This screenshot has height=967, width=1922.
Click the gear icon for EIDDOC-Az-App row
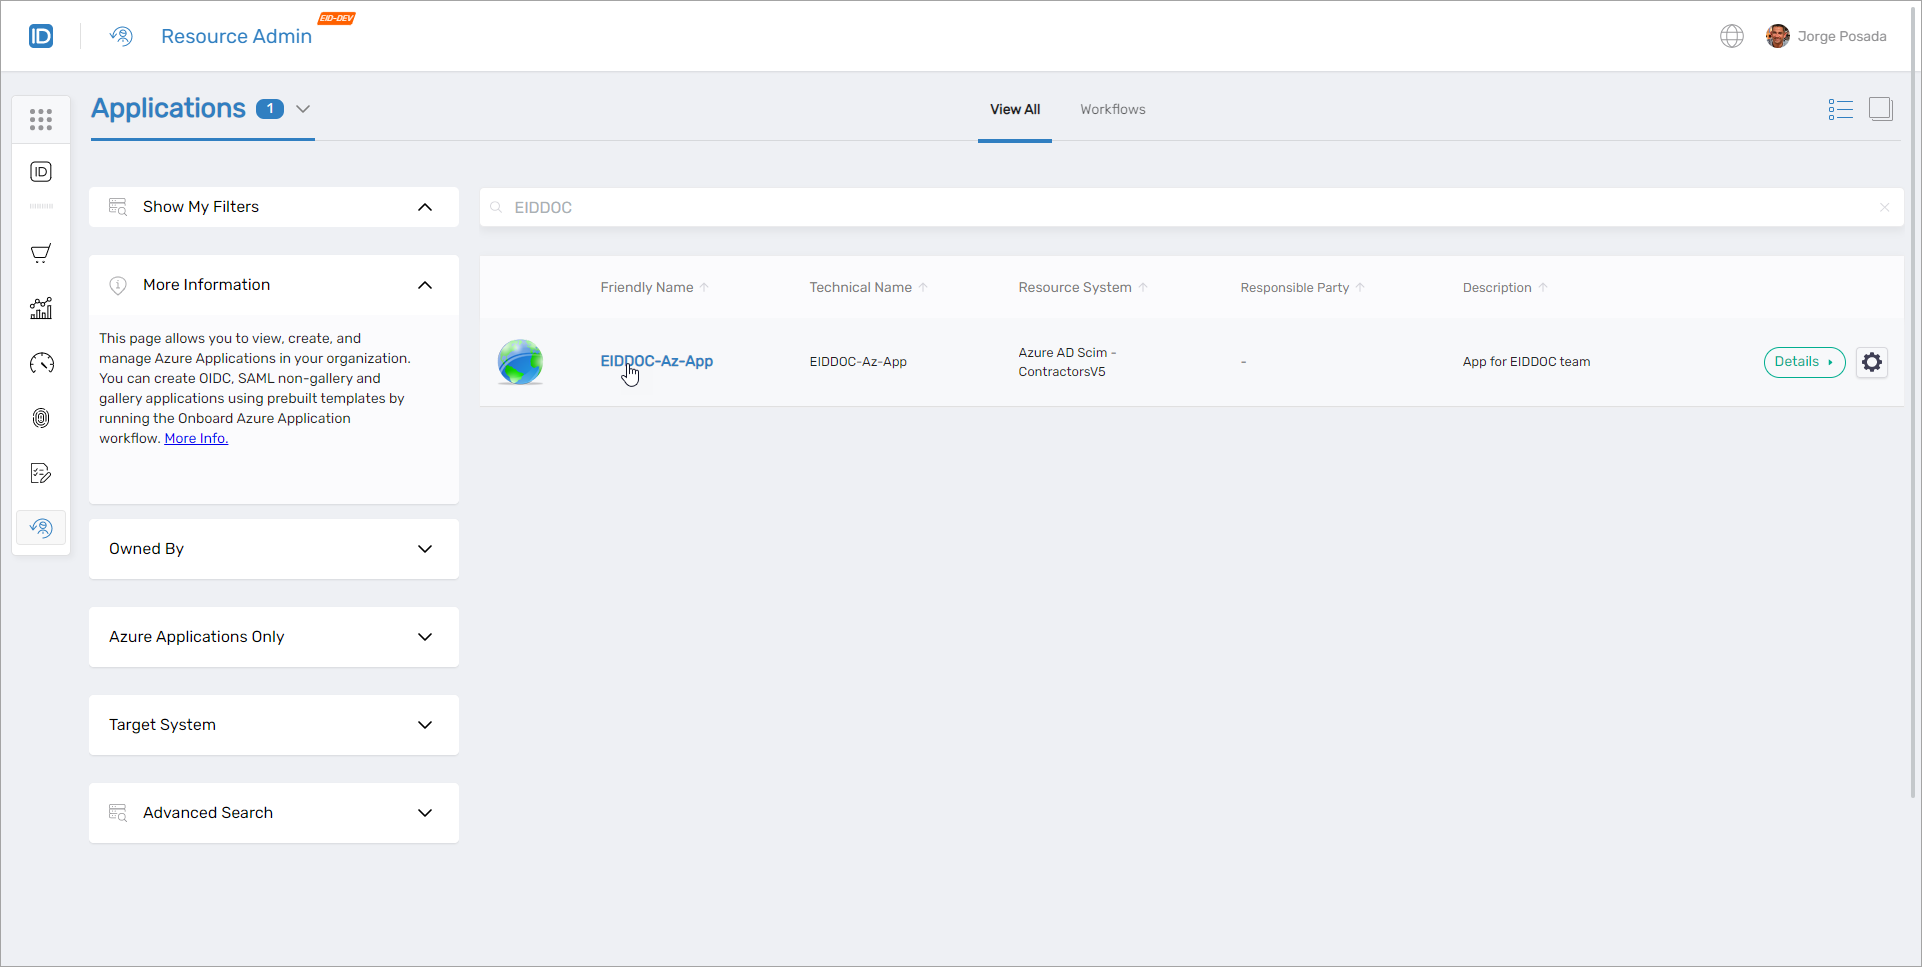pos(1871,362)
